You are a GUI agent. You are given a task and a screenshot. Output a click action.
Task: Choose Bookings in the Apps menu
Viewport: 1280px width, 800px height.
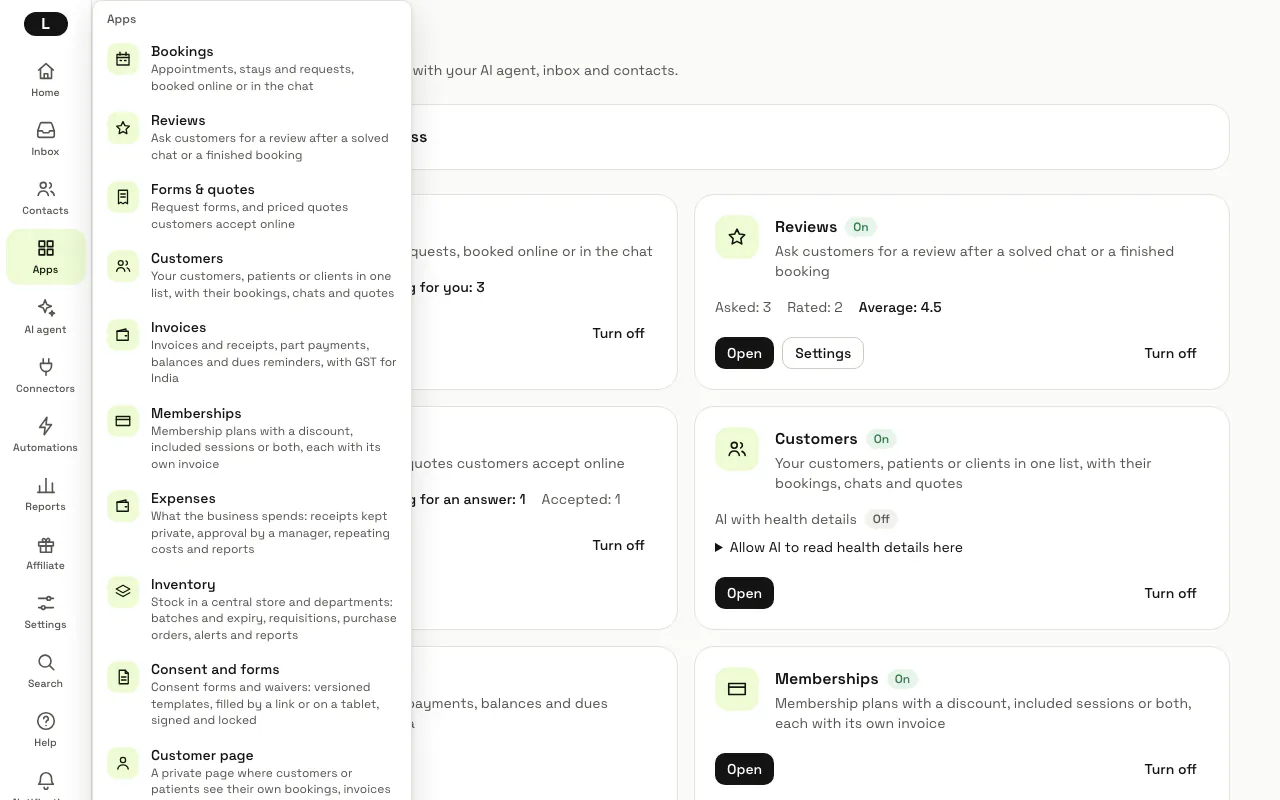tap(252, 68)
